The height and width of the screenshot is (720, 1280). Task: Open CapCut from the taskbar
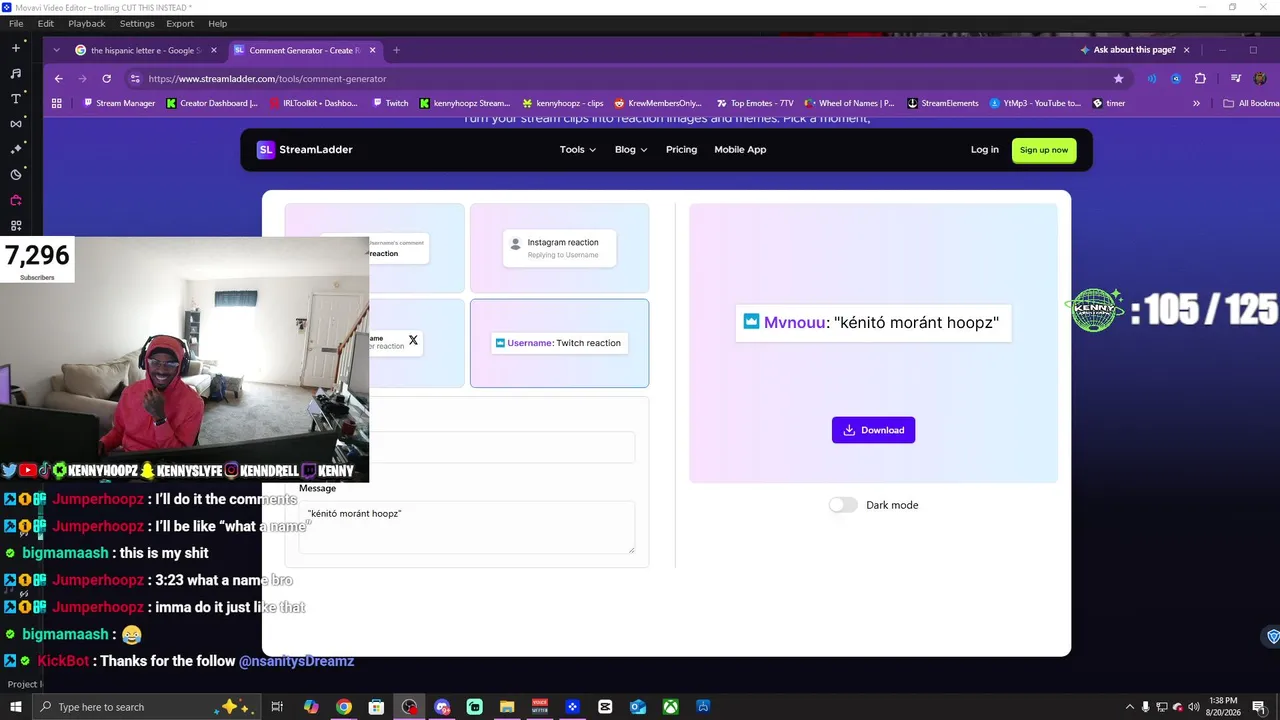coord(605,707)
